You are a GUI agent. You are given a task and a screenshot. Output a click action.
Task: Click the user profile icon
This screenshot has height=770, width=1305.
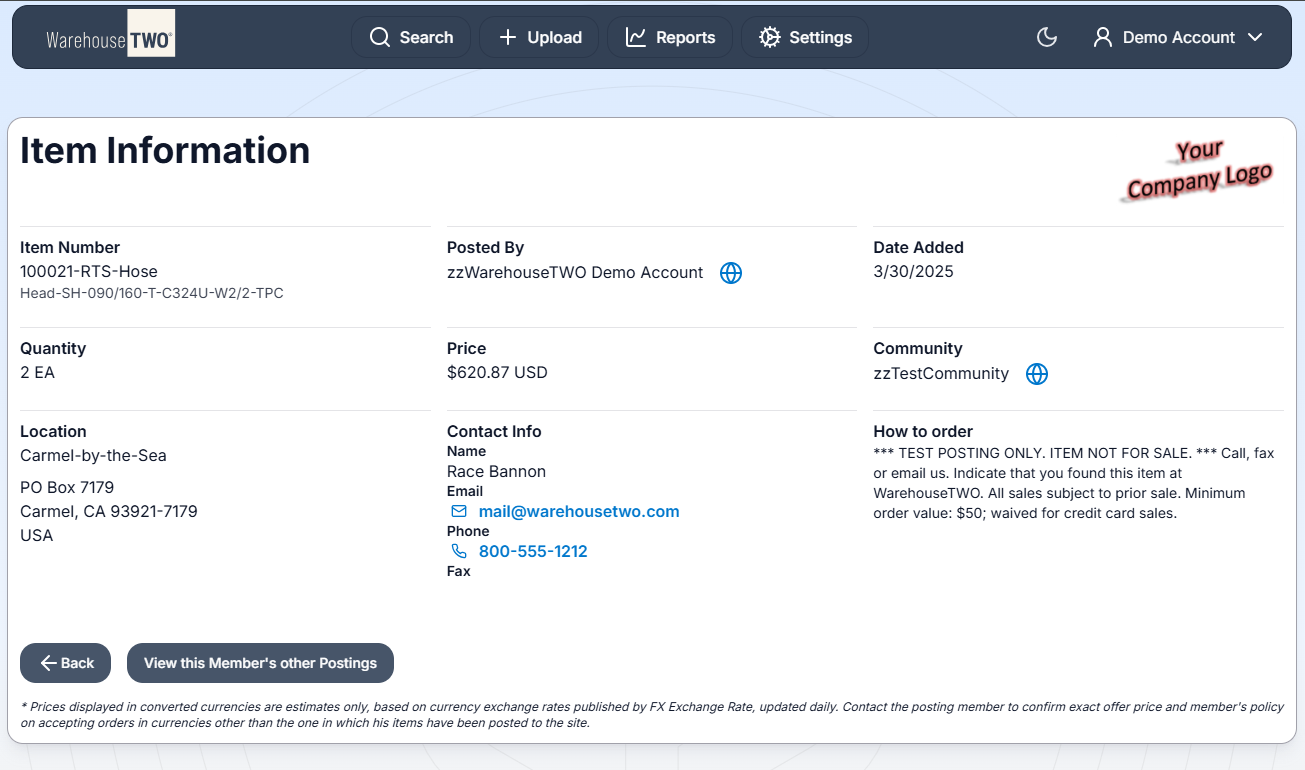pyautogui.click(x=1103, y=38)
